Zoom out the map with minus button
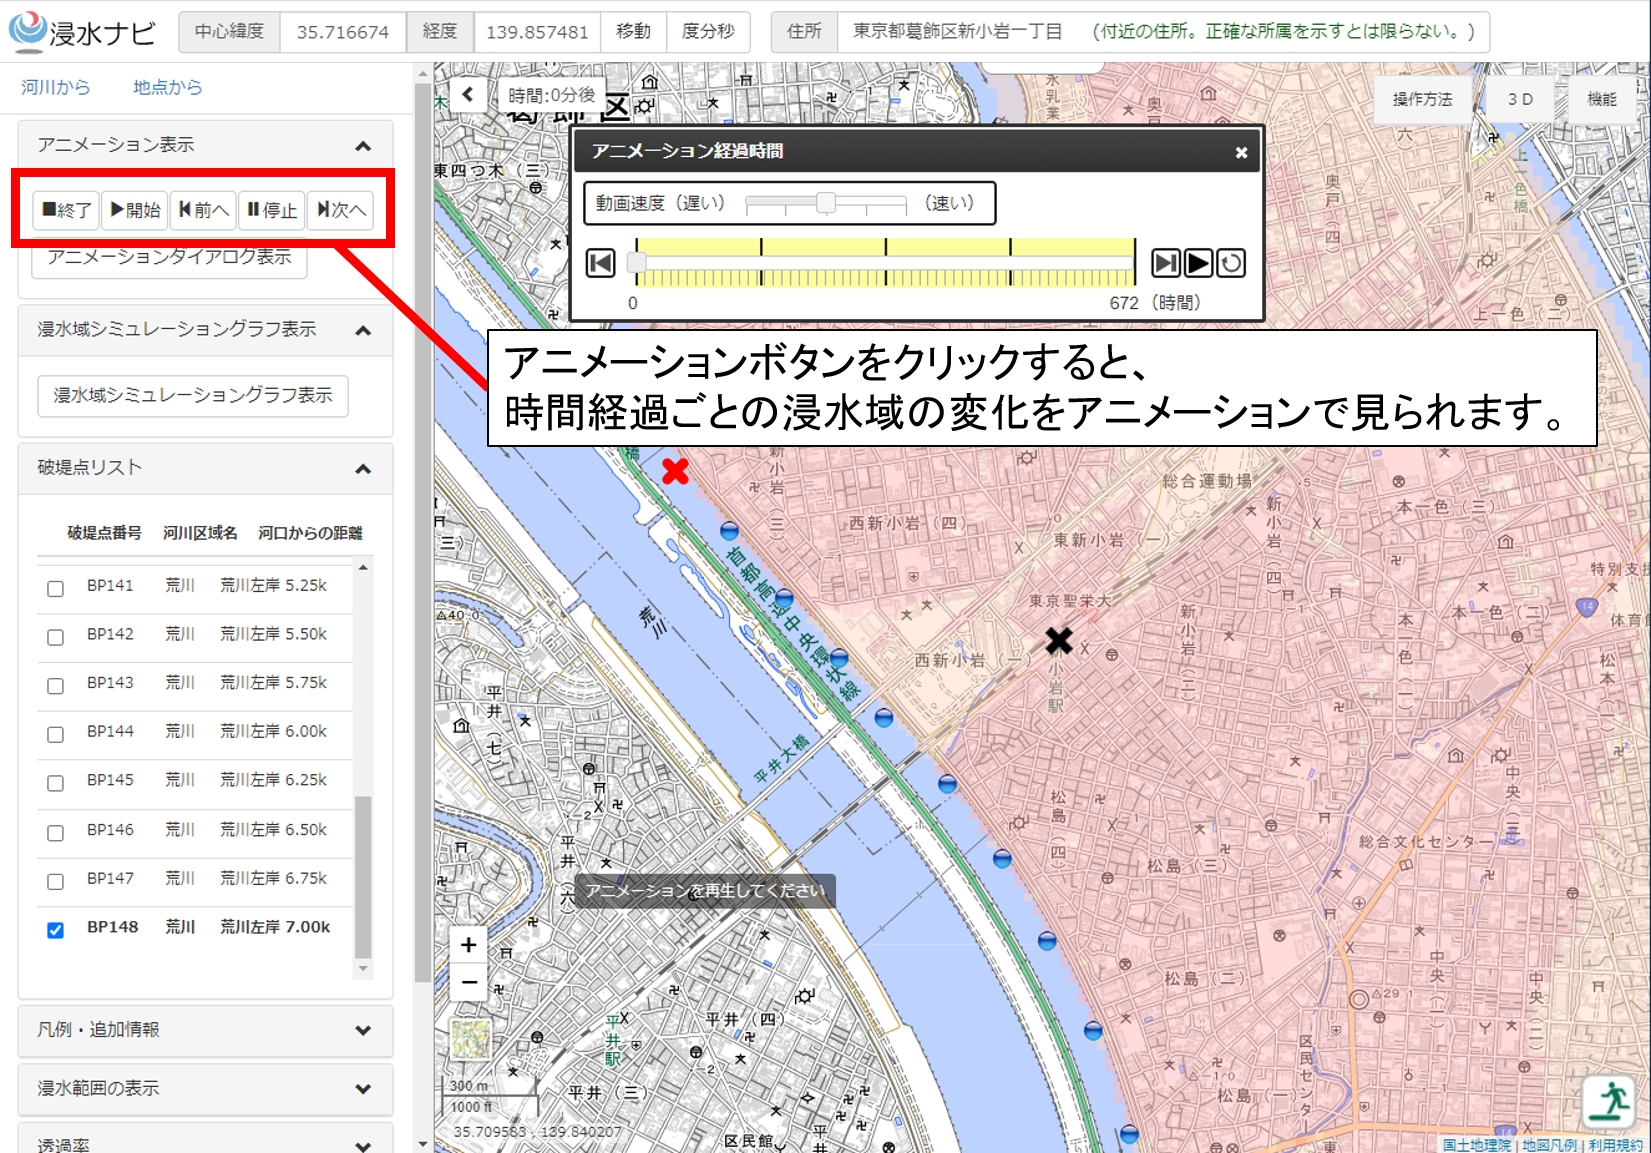The image size is (1651, 1153). [x=468, y=982]
